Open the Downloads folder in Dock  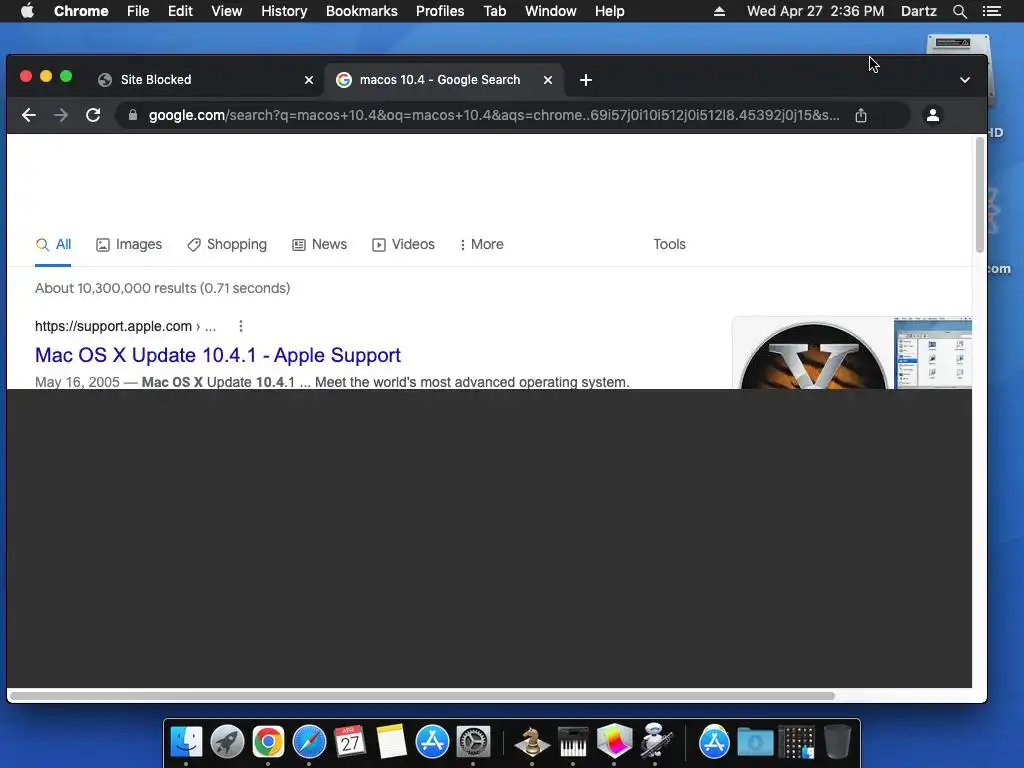click(755, 742)
